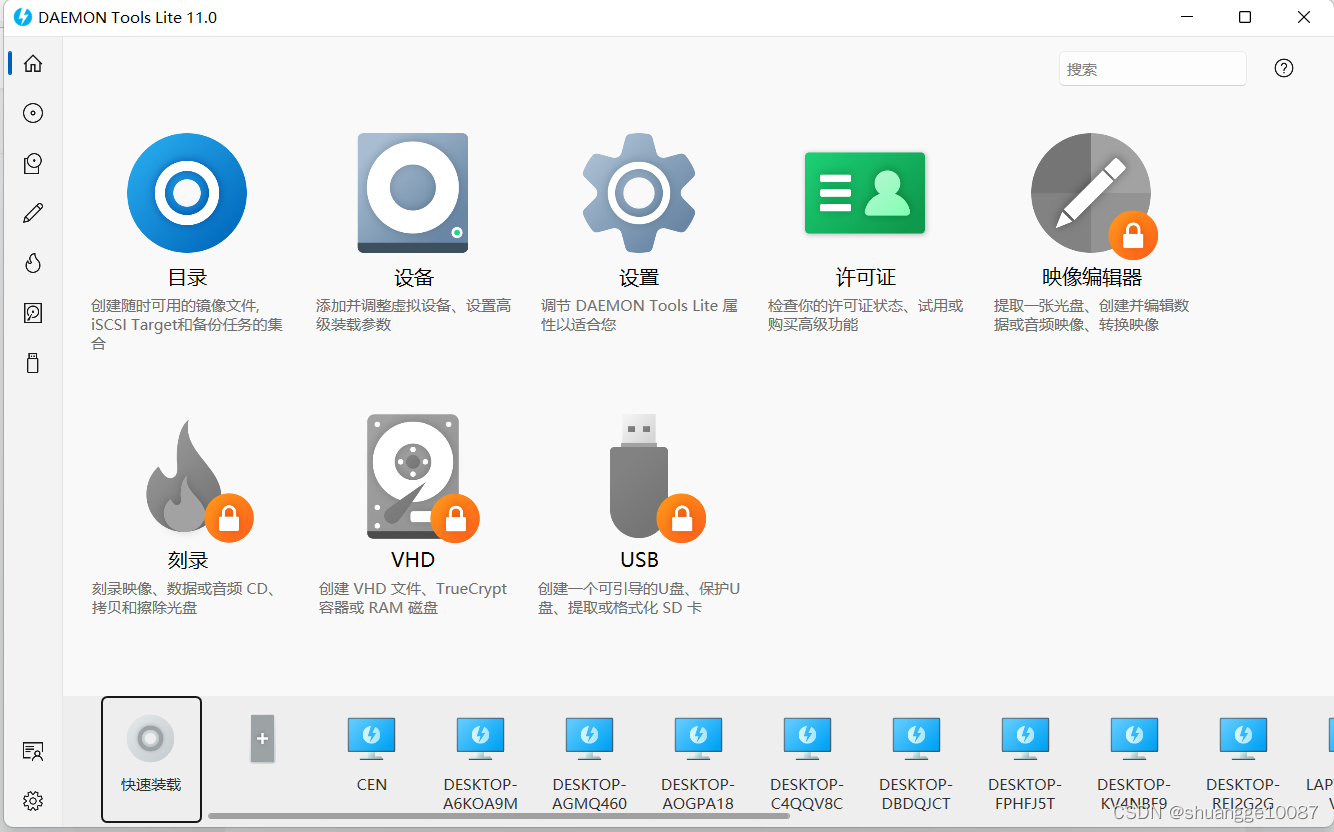
Task: Open the locked 刻录 burn tile
Action: [198, 480]
